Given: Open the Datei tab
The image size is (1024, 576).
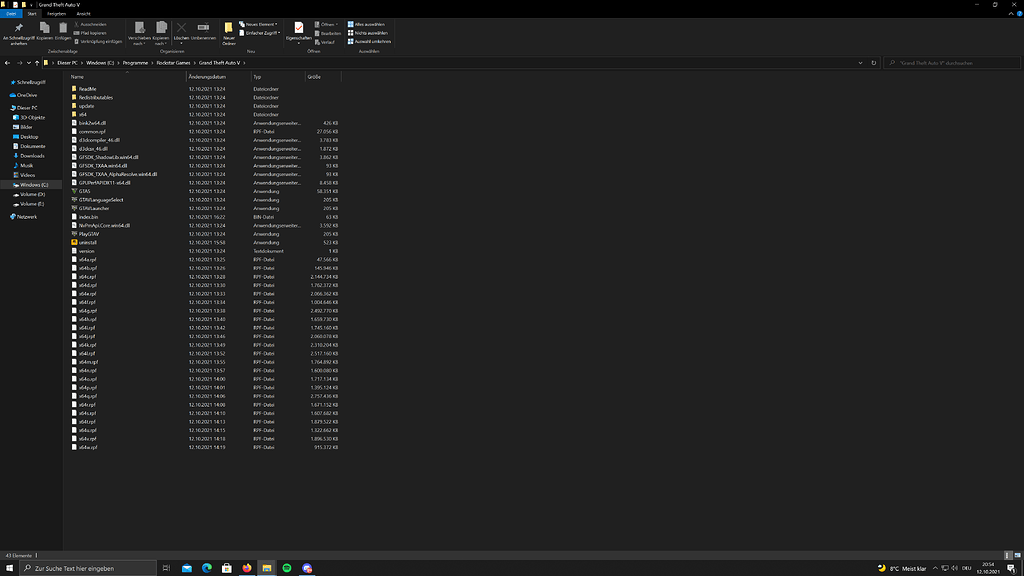Looking at the screenshot, I should coord(11,14).
